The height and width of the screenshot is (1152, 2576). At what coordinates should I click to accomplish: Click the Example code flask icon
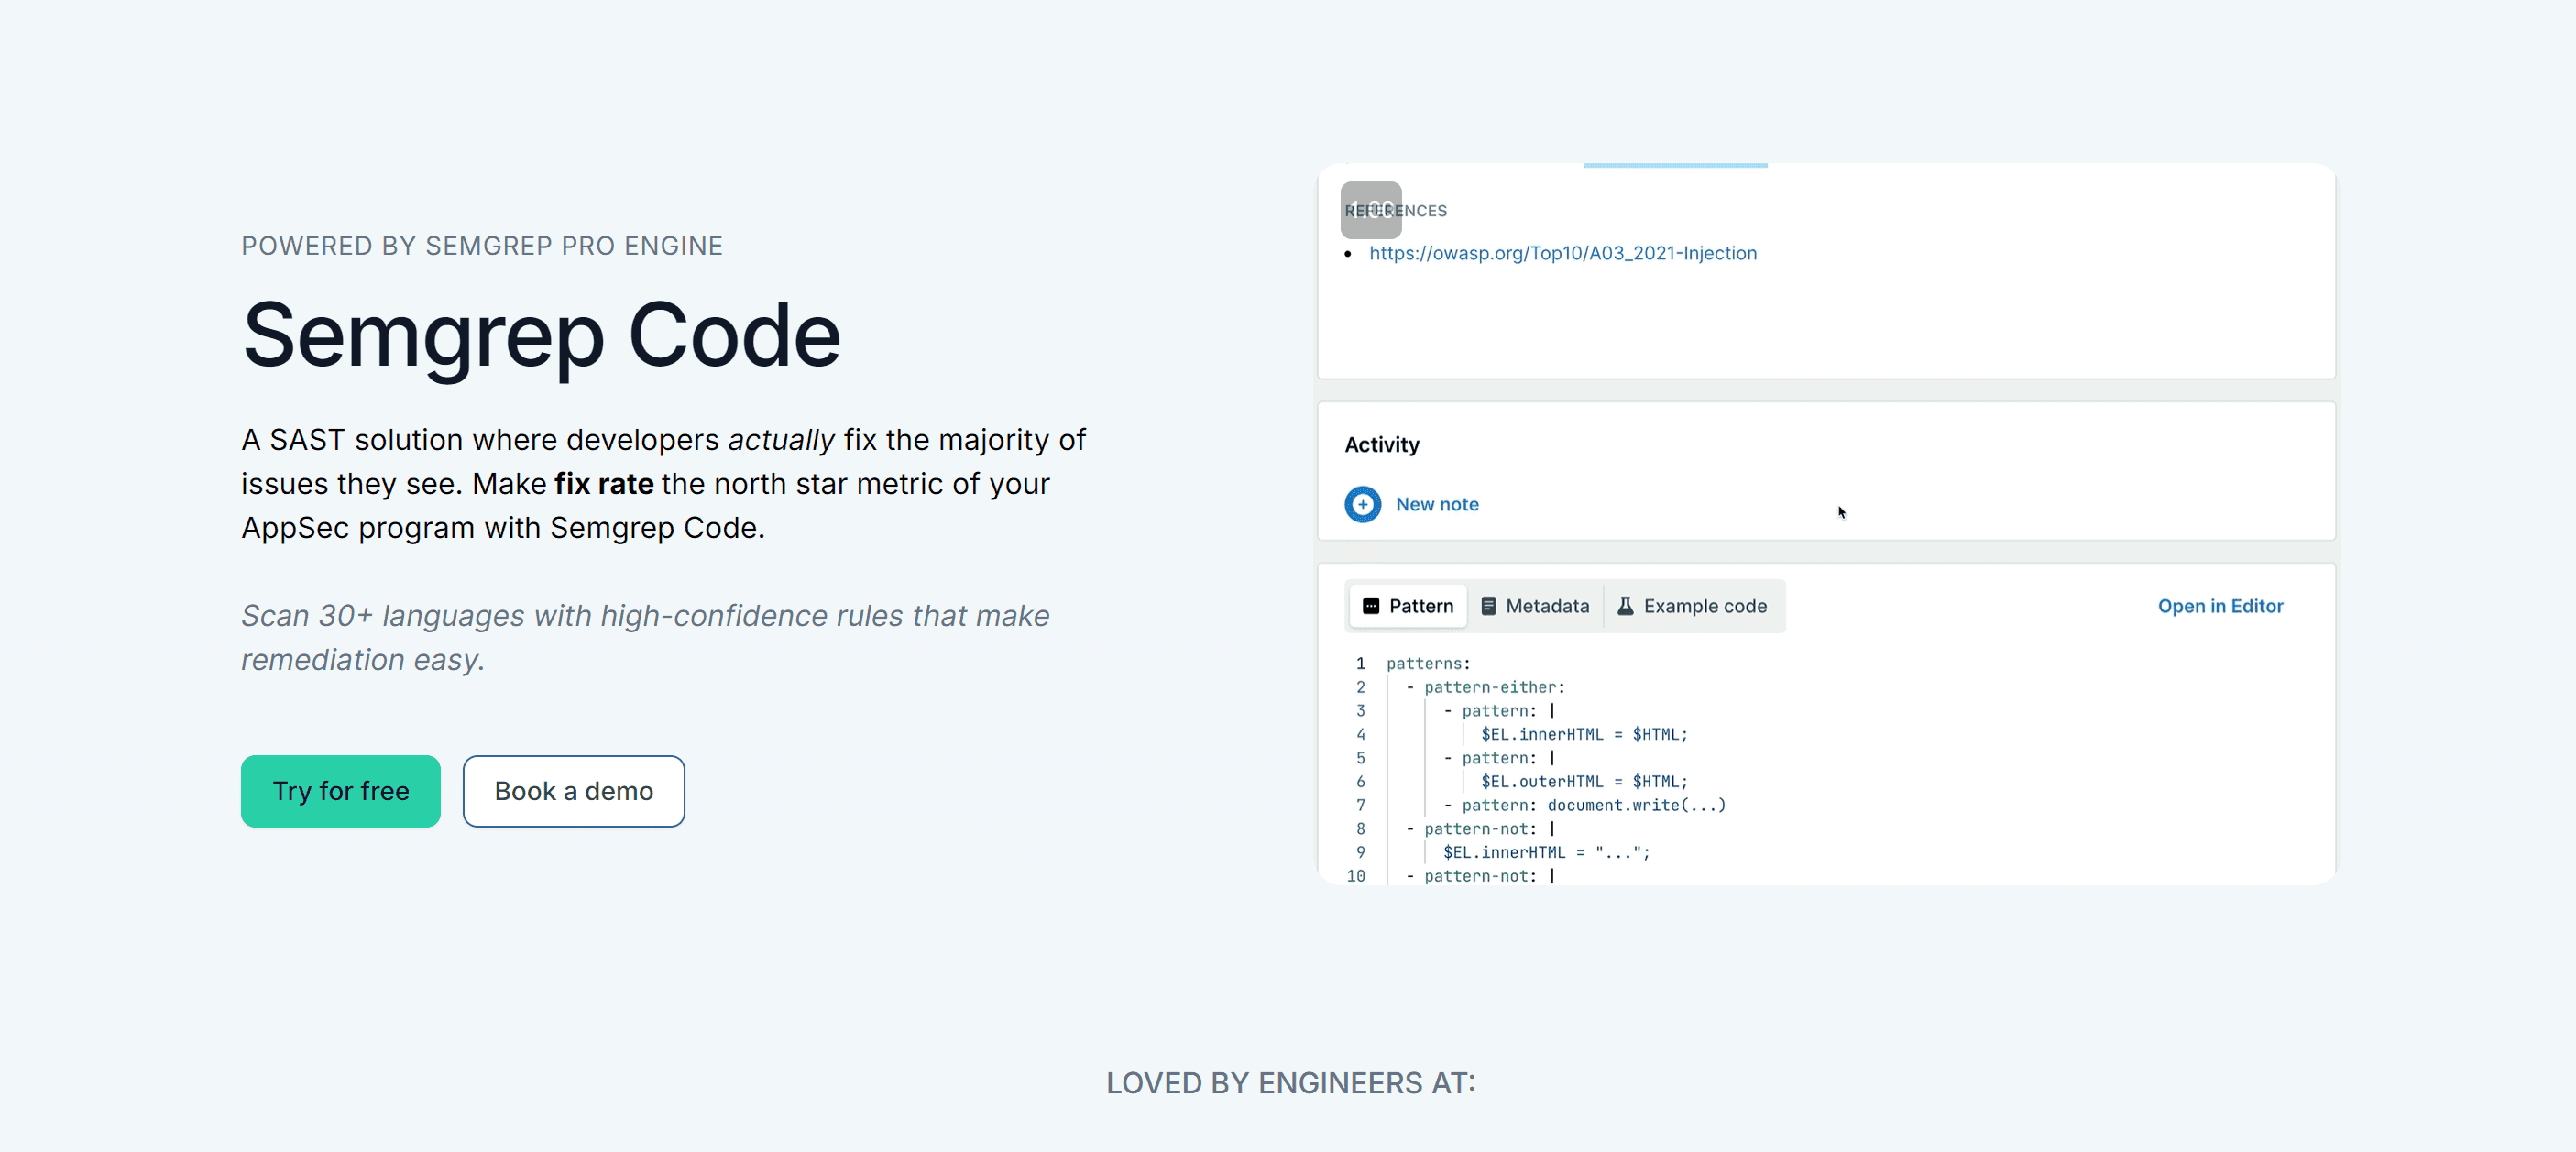[1626, 606]
